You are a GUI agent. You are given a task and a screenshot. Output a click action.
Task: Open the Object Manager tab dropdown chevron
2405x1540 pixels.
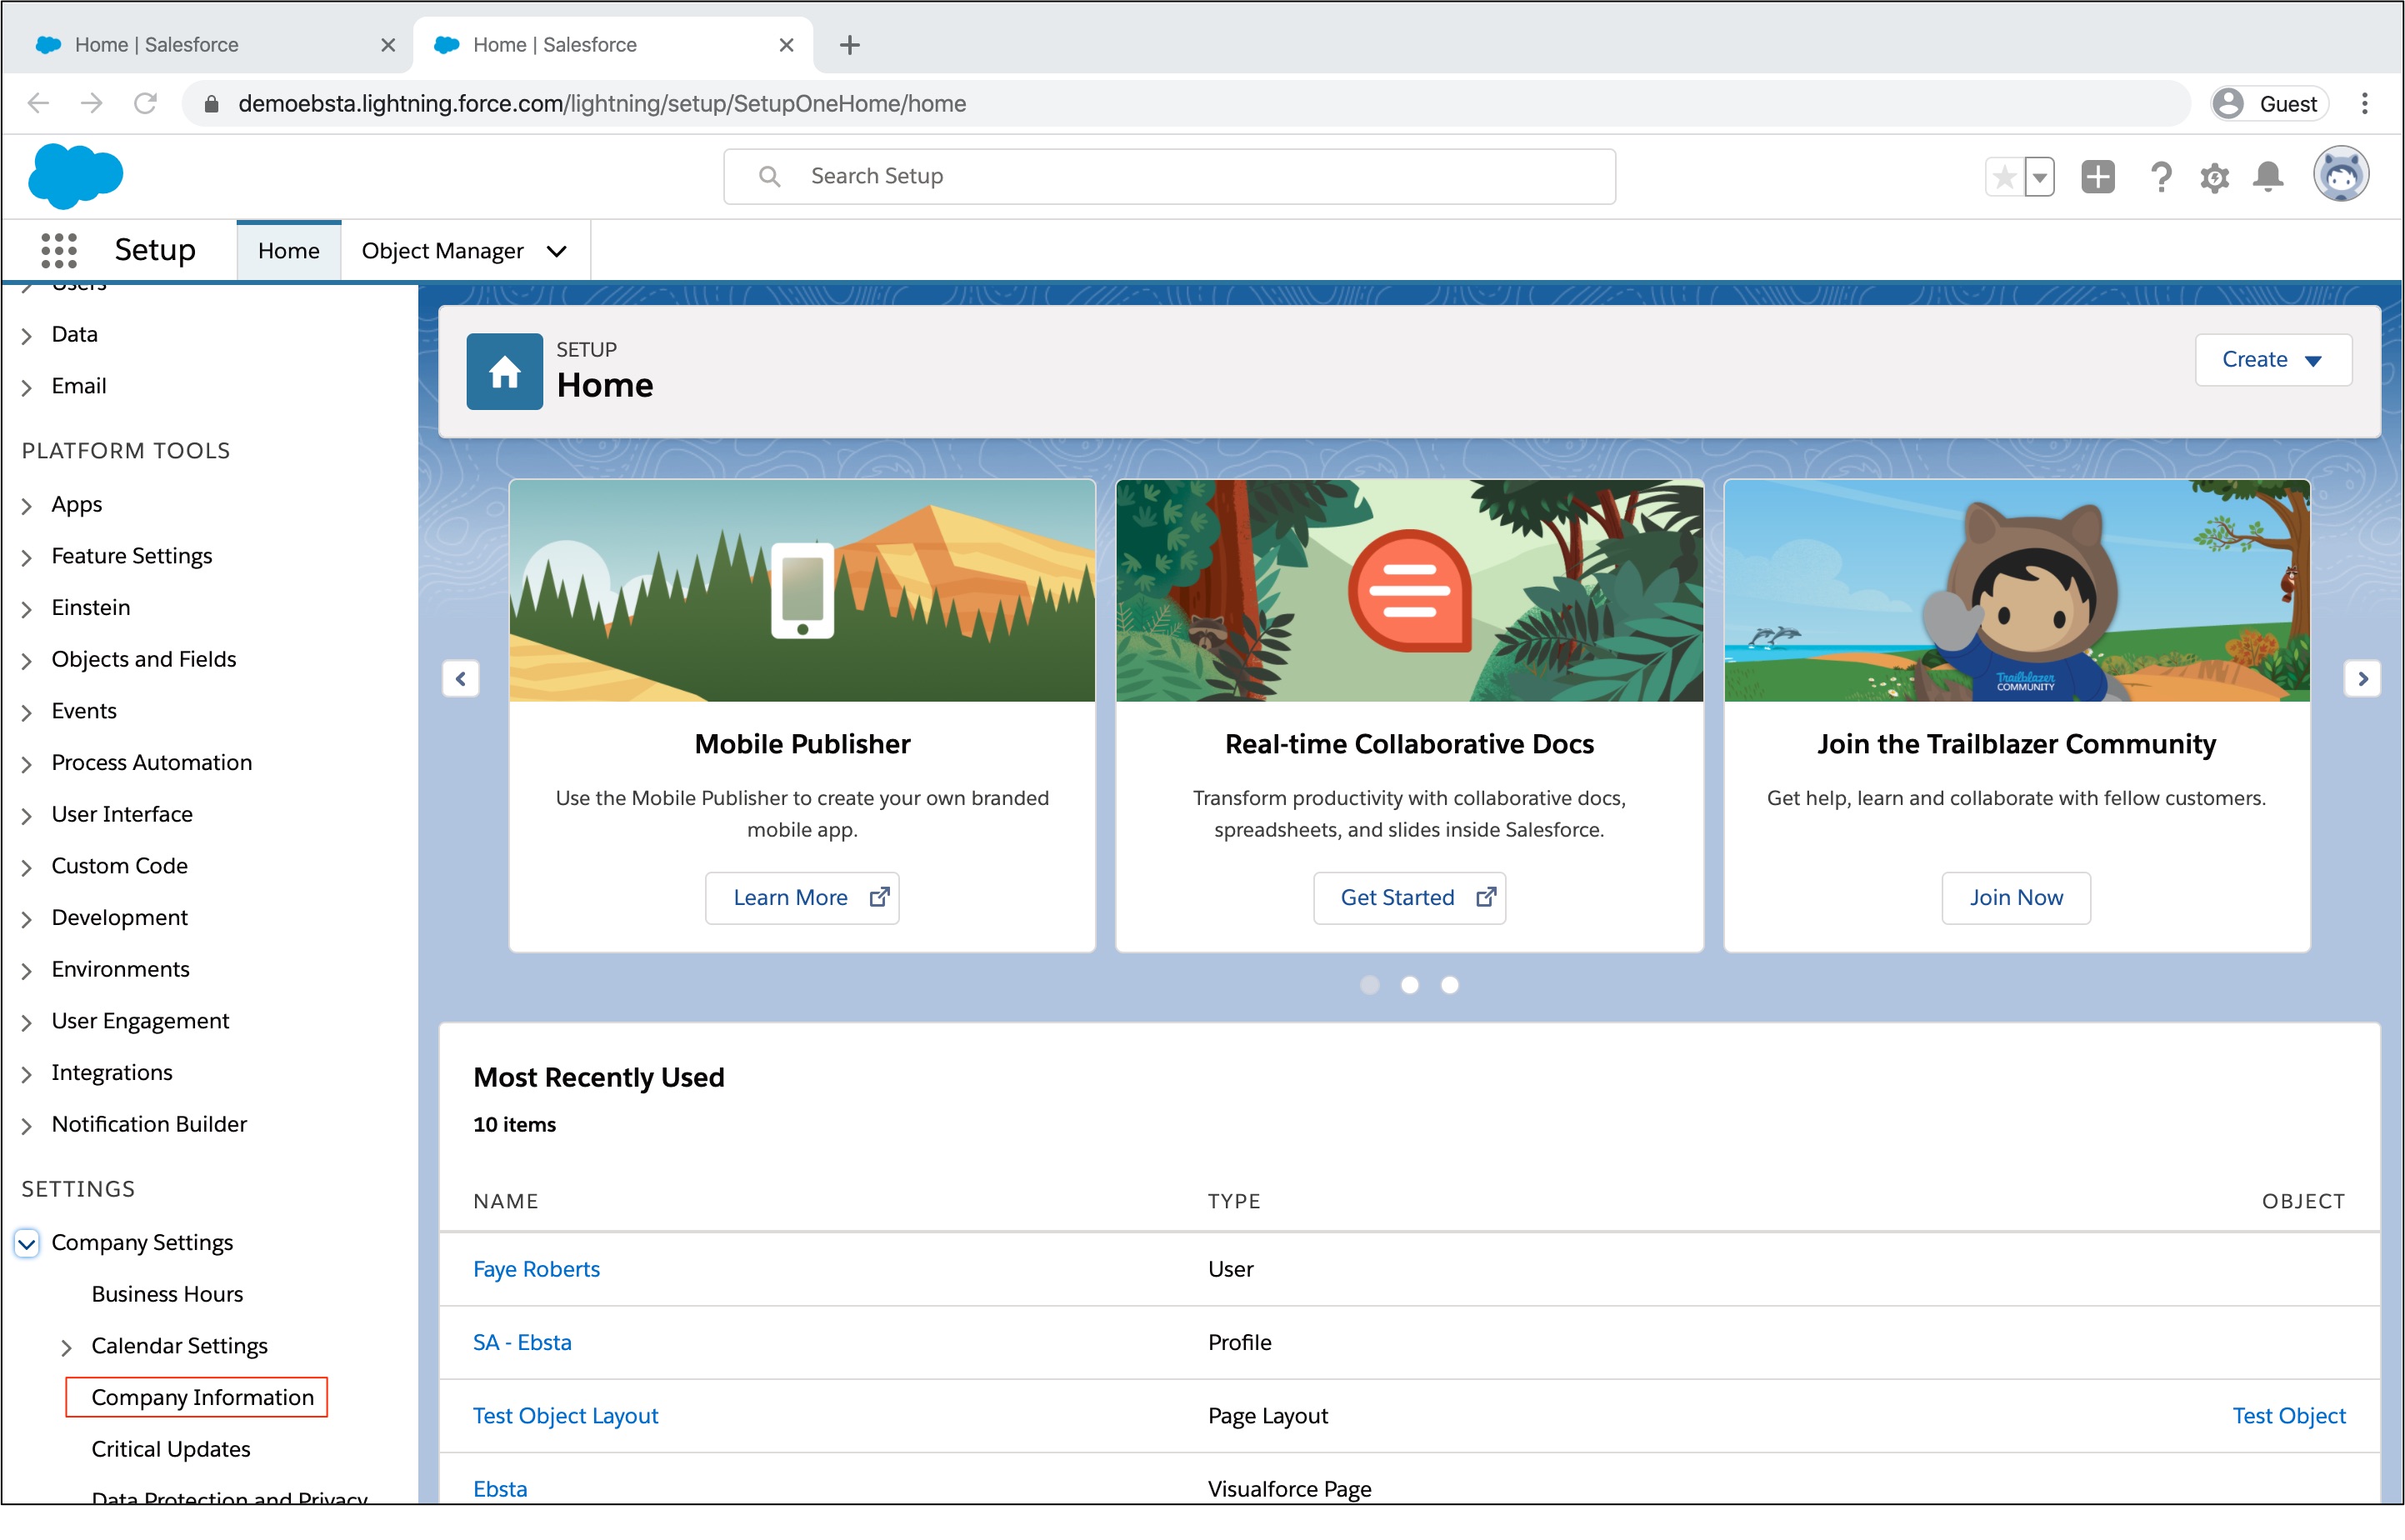click(557, 251)
